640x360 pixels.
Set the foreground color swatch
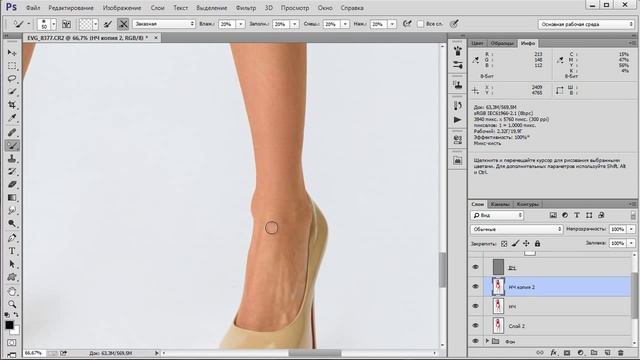click(x=9, y=325)
